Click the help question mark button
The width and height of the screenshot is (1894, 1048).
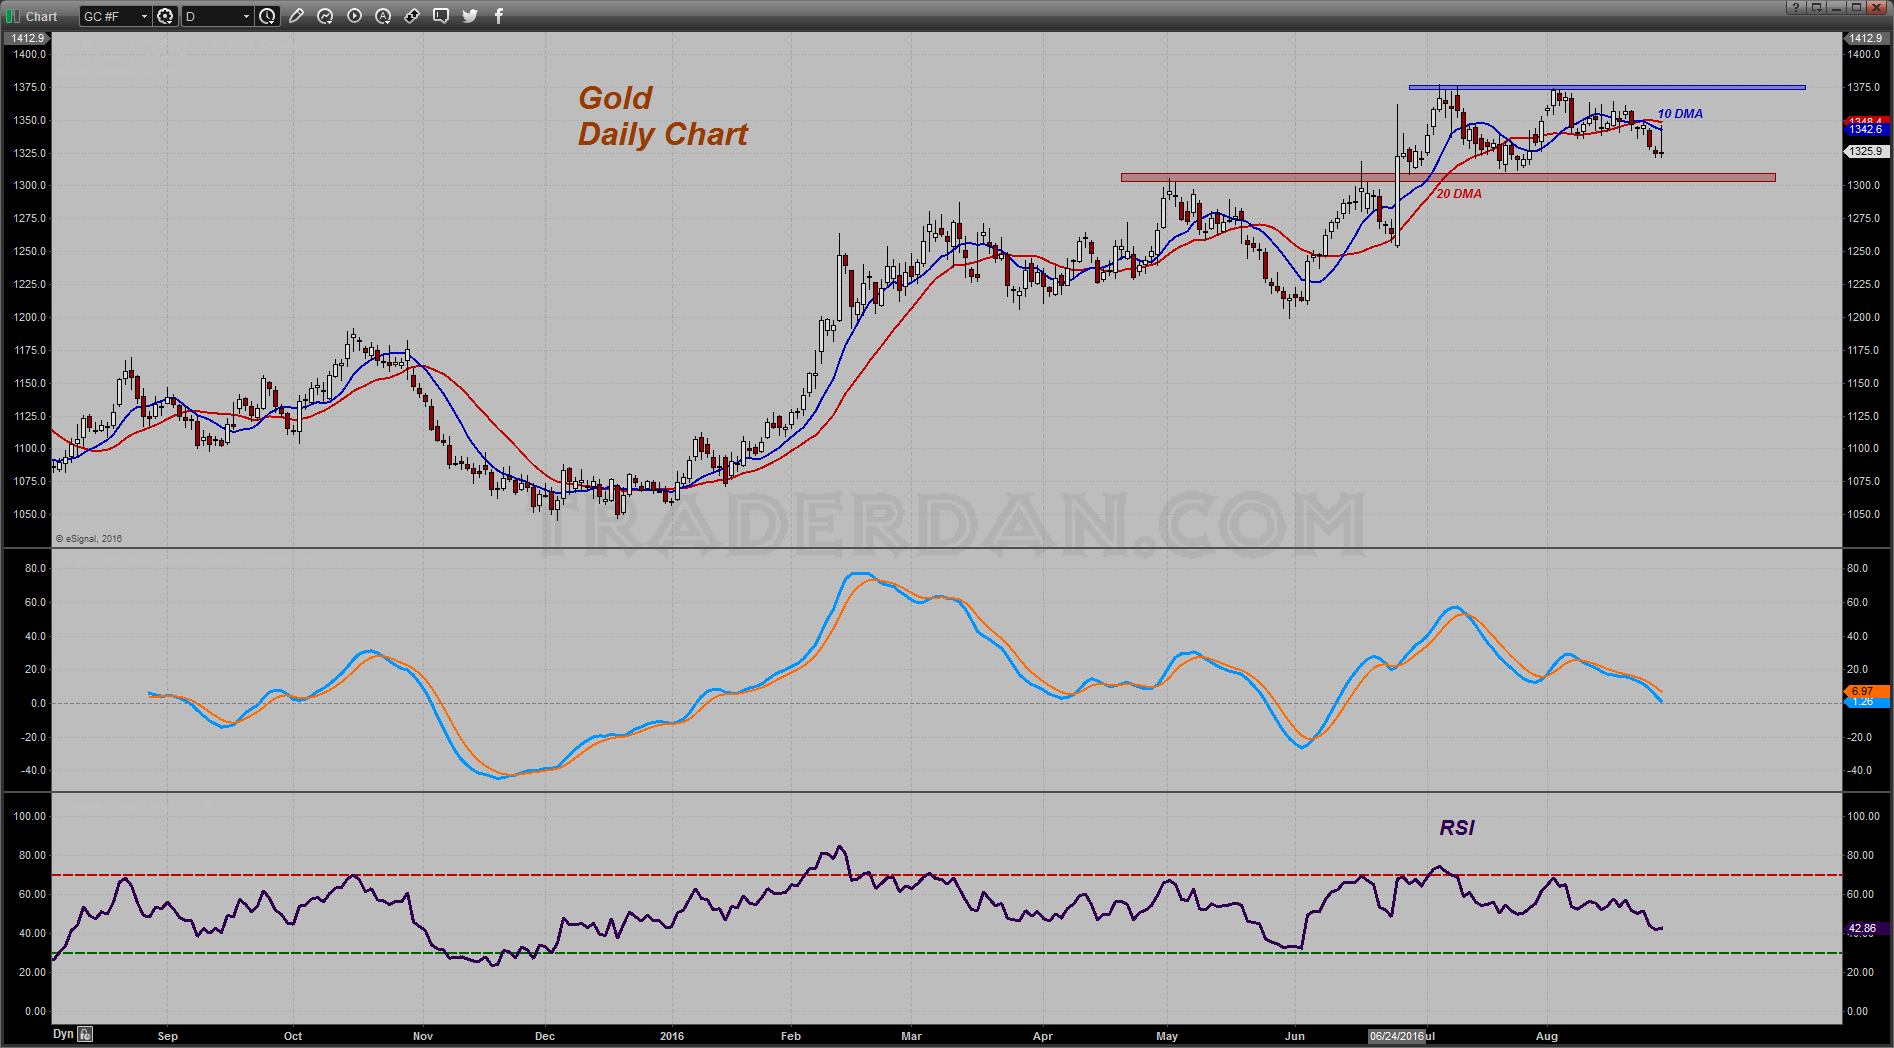coord(1796,7)
